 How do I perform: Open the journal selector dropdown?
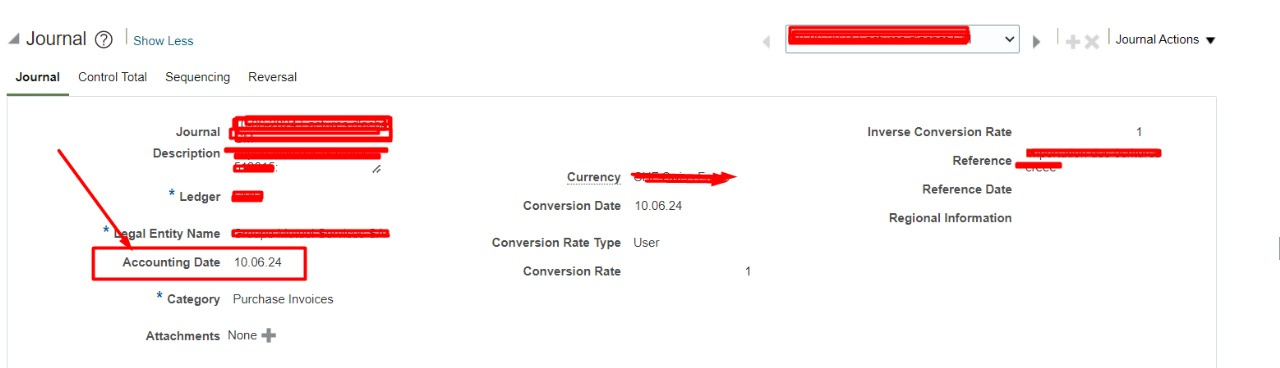902,39
